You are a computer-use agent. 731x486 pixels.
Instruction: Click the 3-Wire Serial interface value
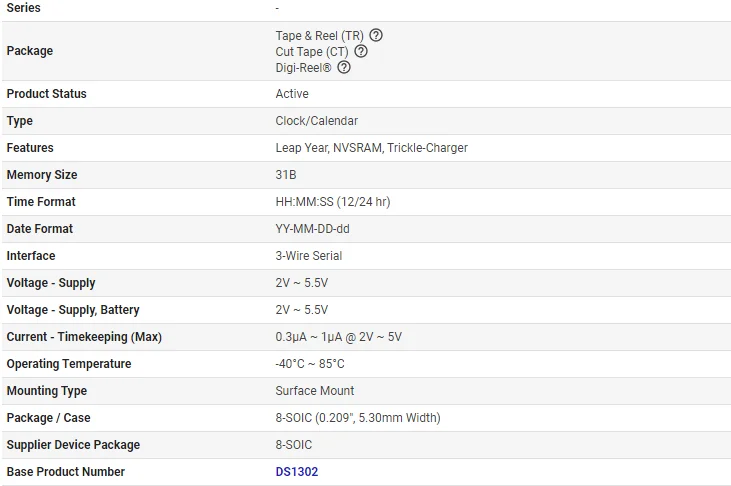[x=309, y=256]
